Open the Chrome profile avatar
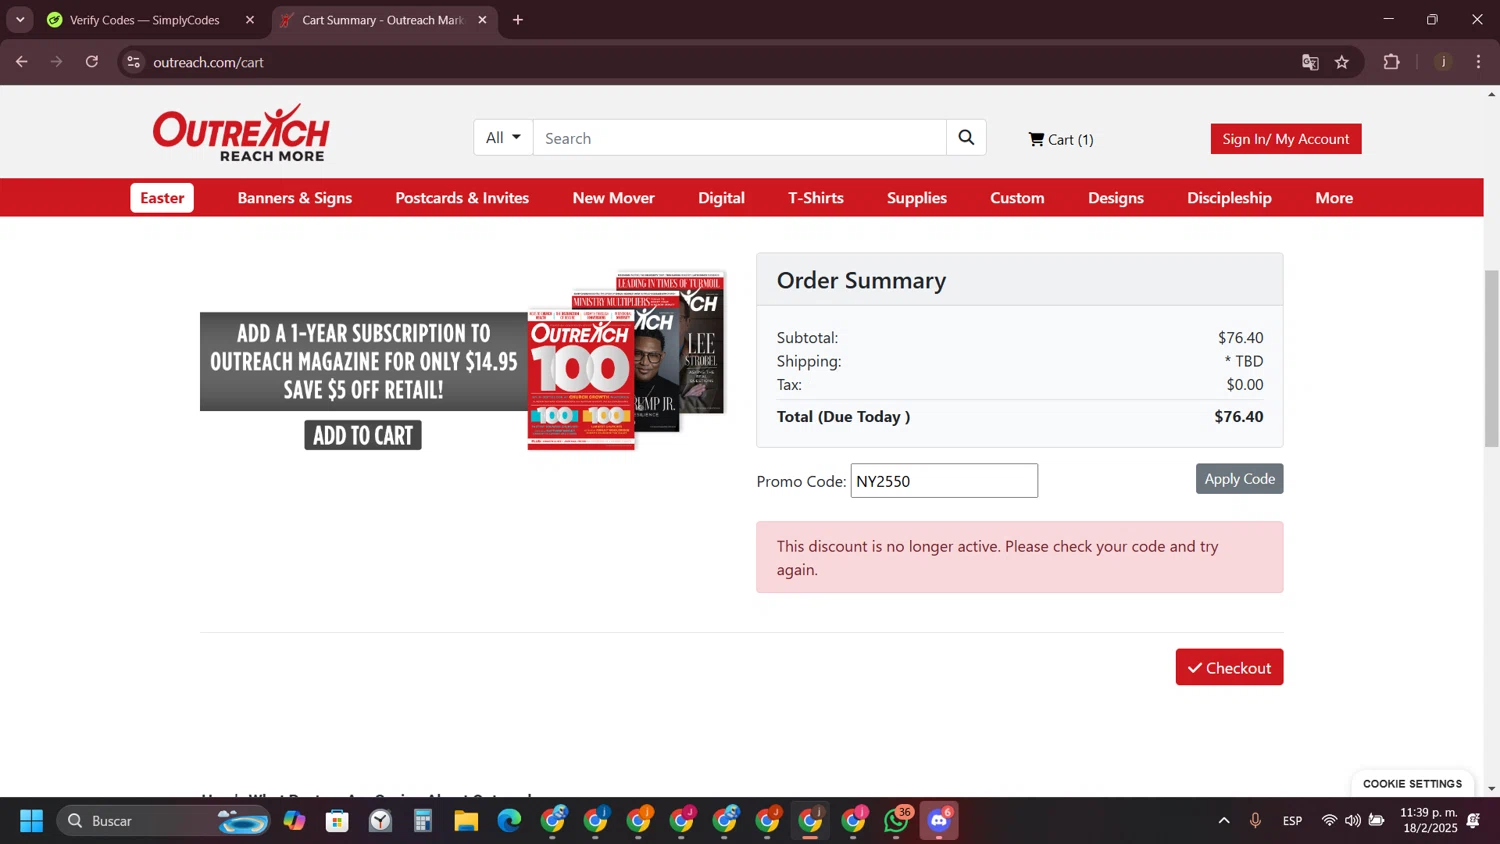The image size is (1500, 844). click(x=1443, y=62)
